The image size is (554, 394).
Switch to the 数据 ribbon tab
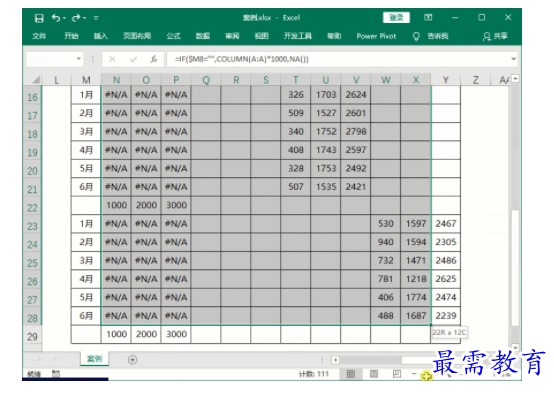pos(203,36)
